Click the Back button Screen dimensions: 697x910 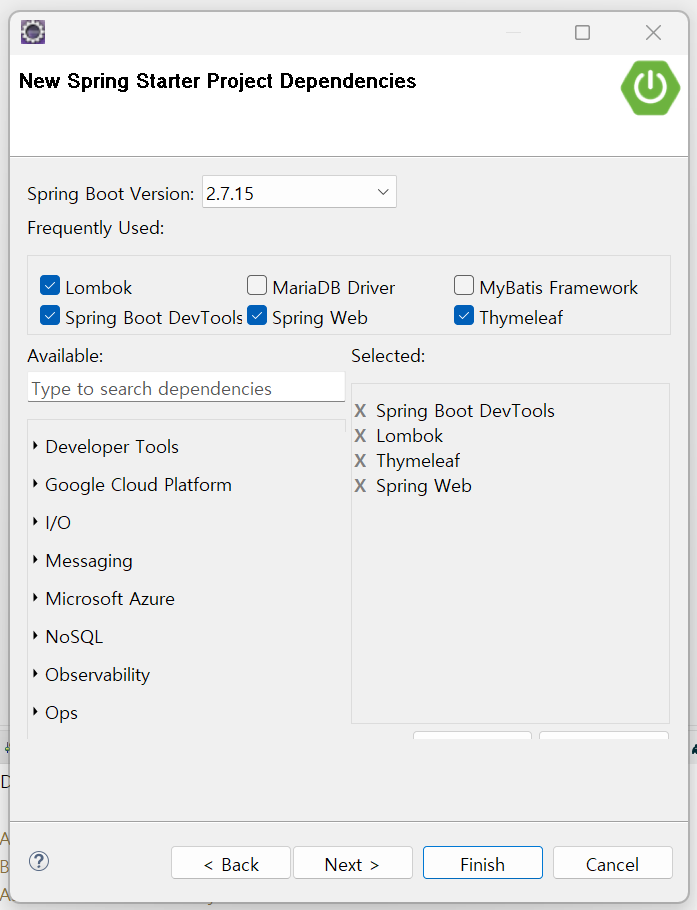231,864
